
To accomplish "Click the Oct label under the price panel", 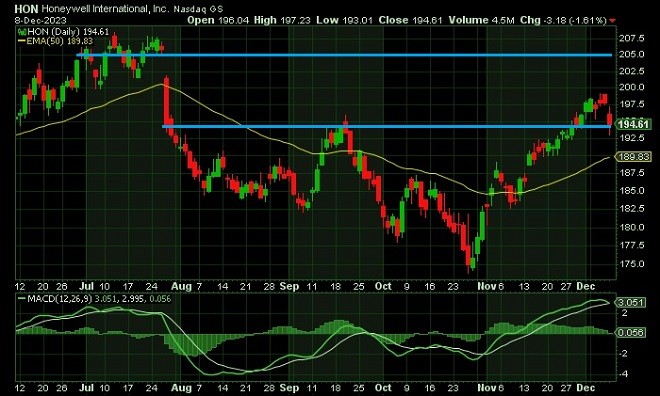I will [383, 286].
